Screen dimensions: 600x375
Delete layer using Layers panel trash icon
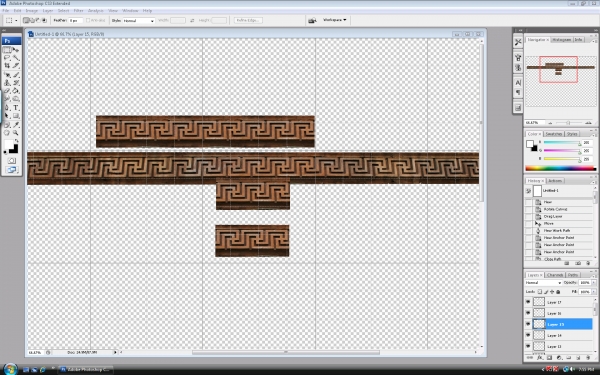588,358
